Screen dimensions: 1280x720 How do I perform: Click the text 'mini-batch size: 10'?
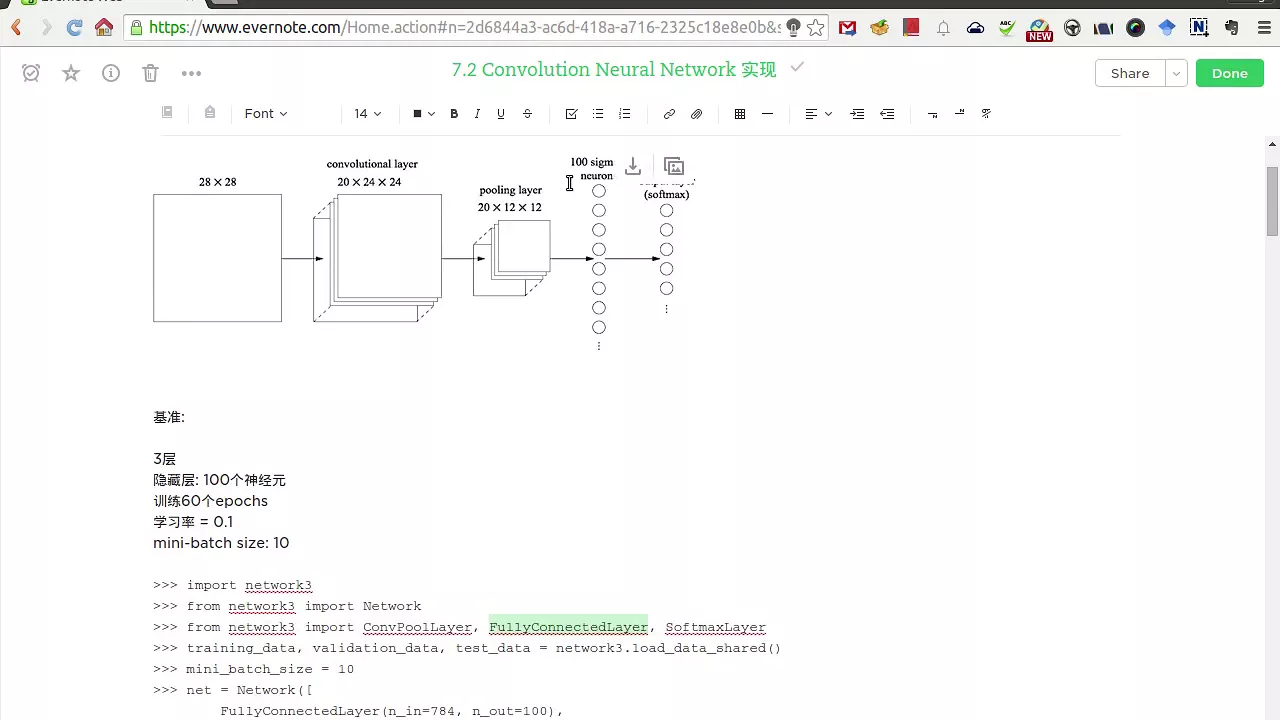click(221, 543)
